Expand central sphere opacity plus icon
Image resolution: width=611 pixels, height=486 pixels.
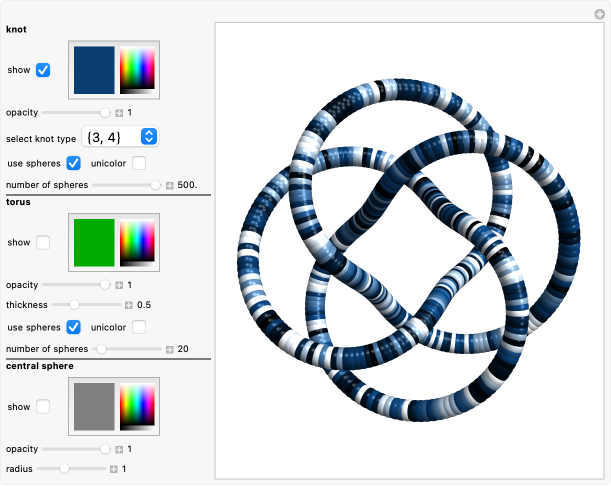(119, 450)
